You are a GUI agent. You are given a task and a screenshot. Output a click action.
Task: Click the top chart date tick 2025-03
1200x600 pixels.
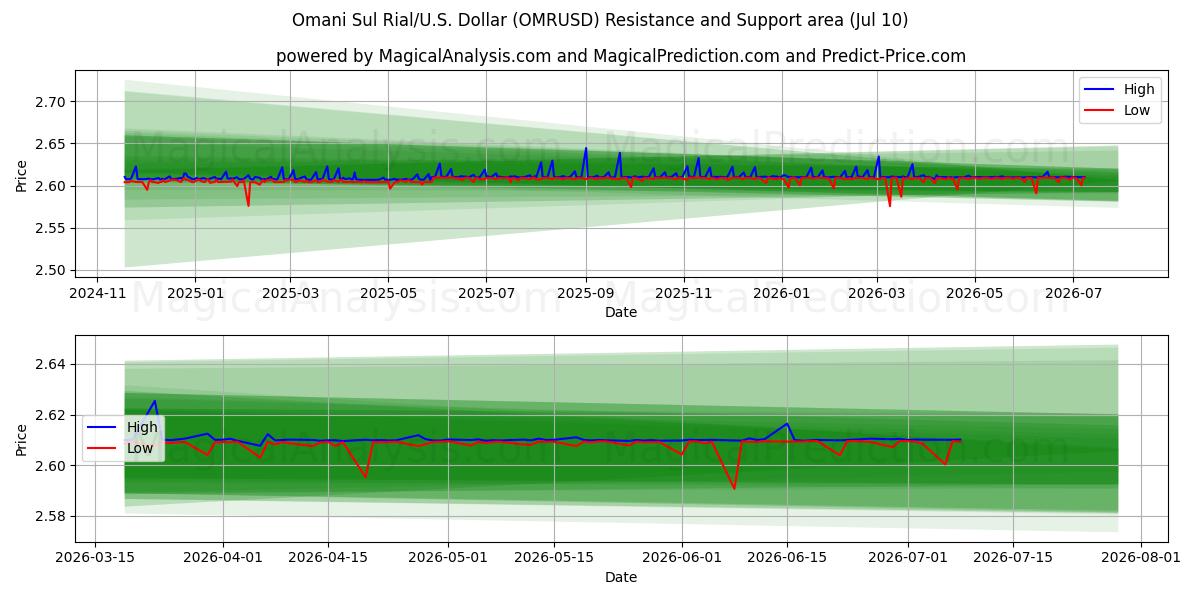[x=290, y=294]
